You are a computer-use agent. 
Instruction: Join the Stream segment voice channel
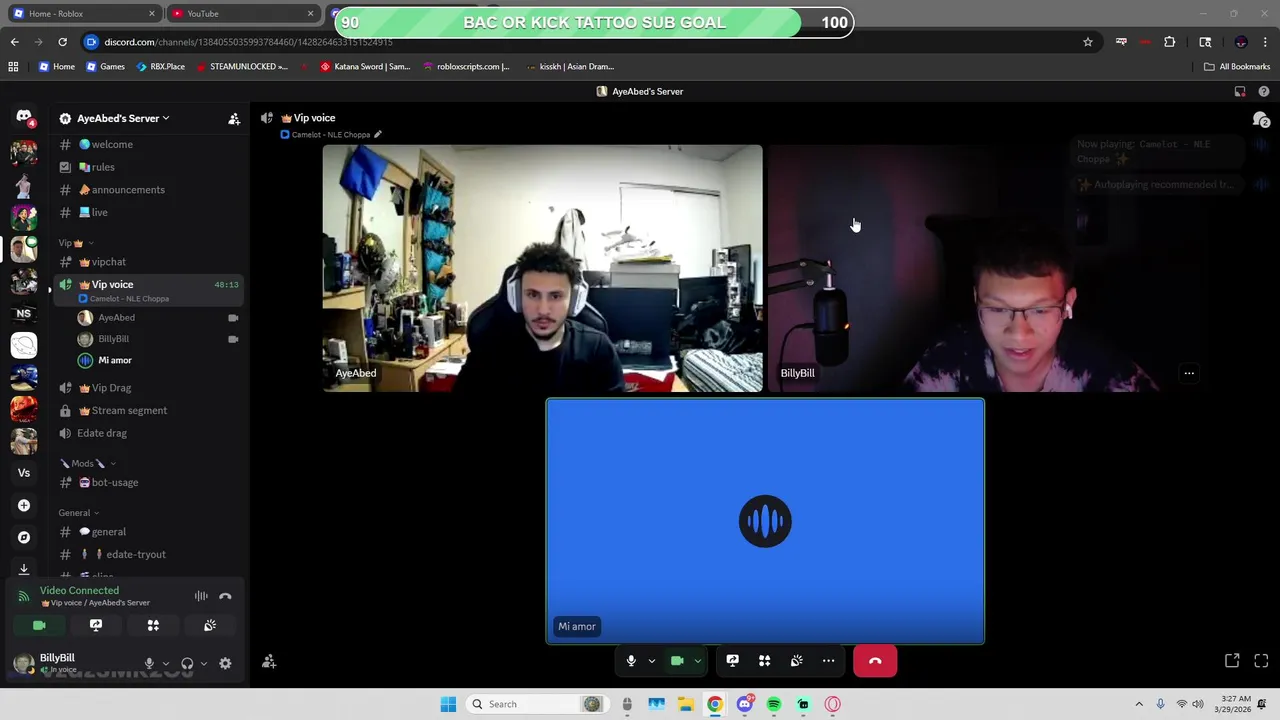point(148,410)
